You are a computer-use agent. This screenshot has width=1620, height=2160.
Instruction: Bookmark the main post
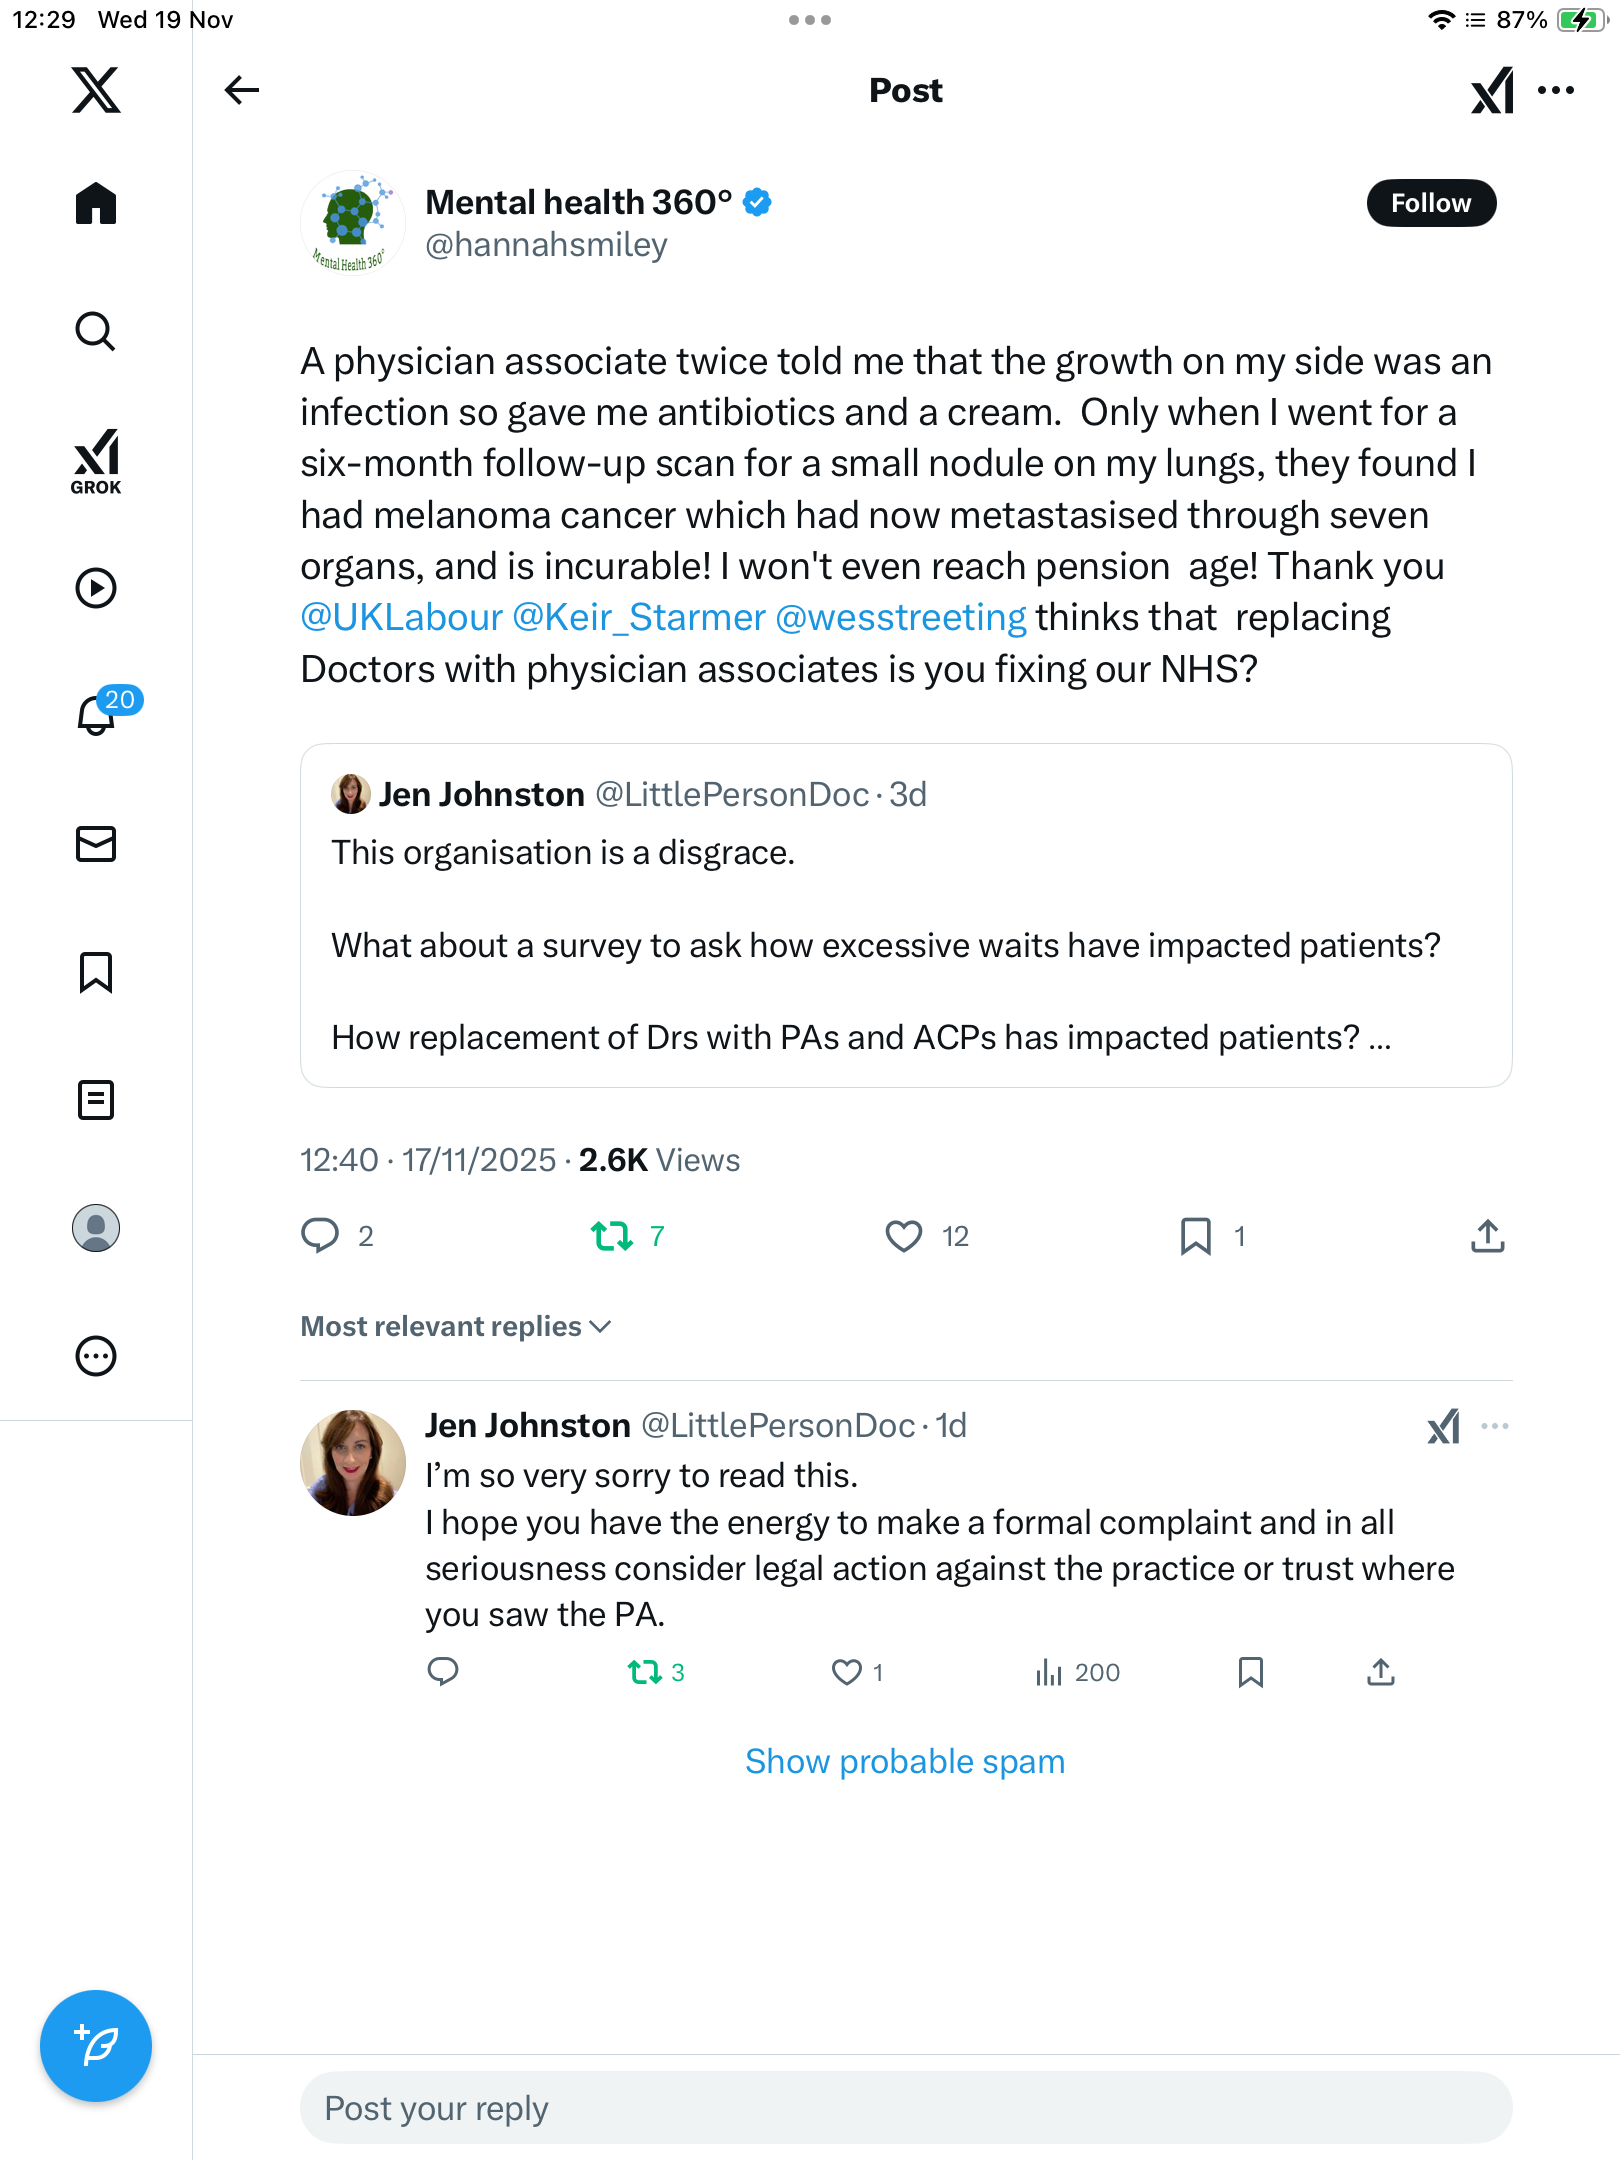click(x=1195, y=1236)
